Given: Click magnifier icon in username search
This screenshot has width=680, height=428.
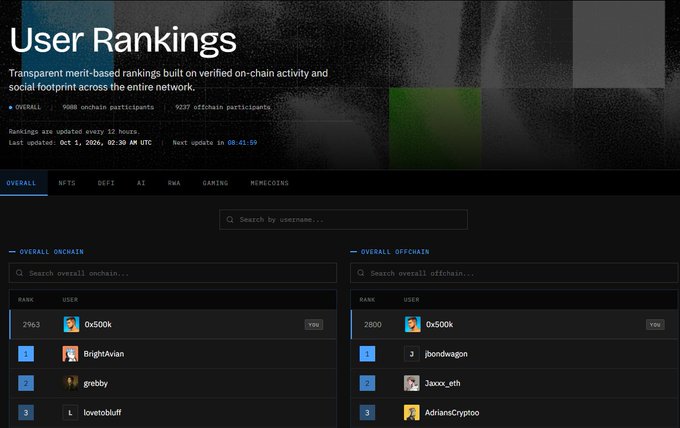Looking at the screenshot, I should click(230, 219).
